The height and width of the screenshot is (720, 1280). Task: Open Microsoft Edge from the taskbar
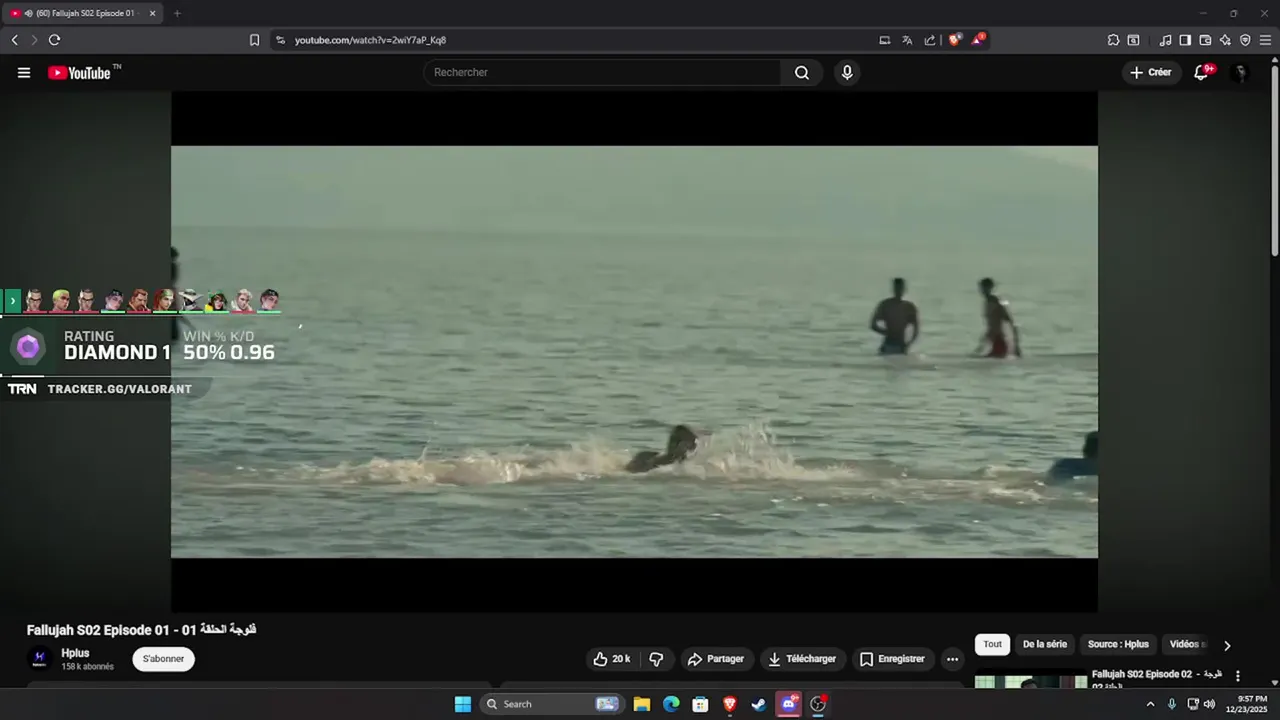pyautogui.click(x=671, y=704)
